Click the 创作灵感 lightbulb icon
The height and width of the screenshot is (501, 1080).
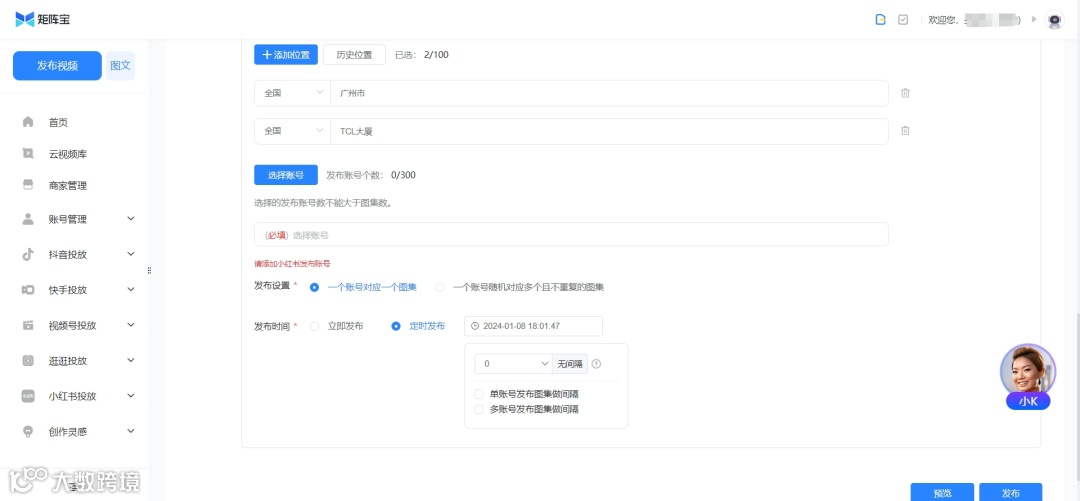click(28, 431)
